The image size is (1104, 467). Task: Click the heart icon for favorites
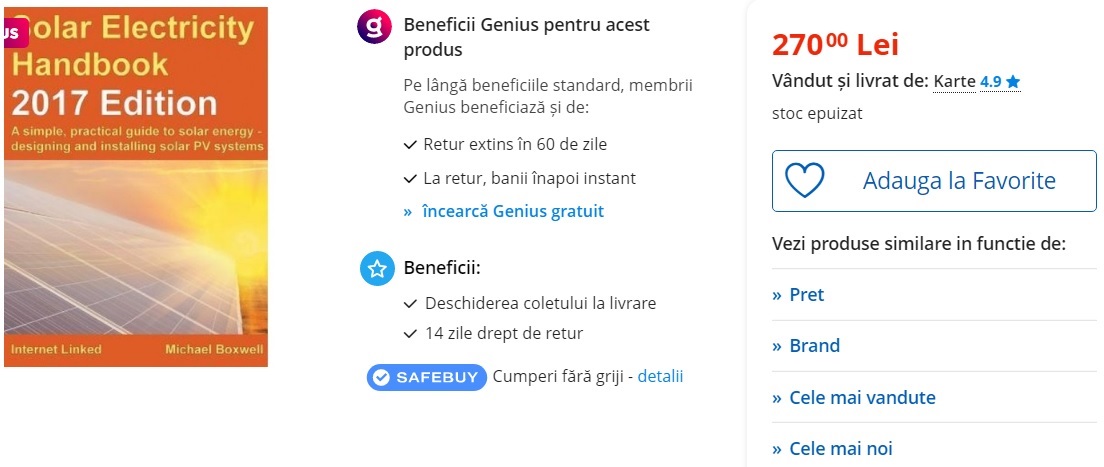tap(804, 180)
